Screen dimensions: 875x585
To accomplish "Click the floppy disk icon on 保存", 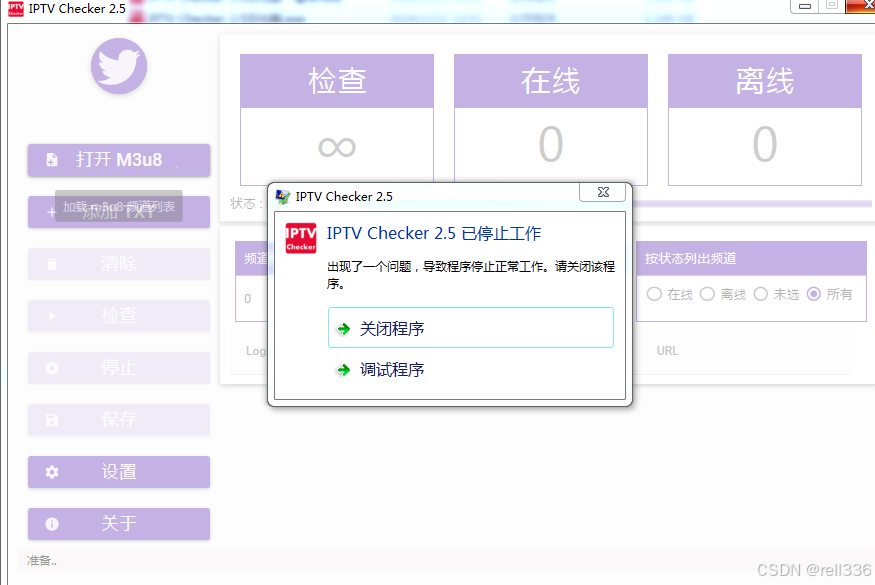I will pos(52,420).
